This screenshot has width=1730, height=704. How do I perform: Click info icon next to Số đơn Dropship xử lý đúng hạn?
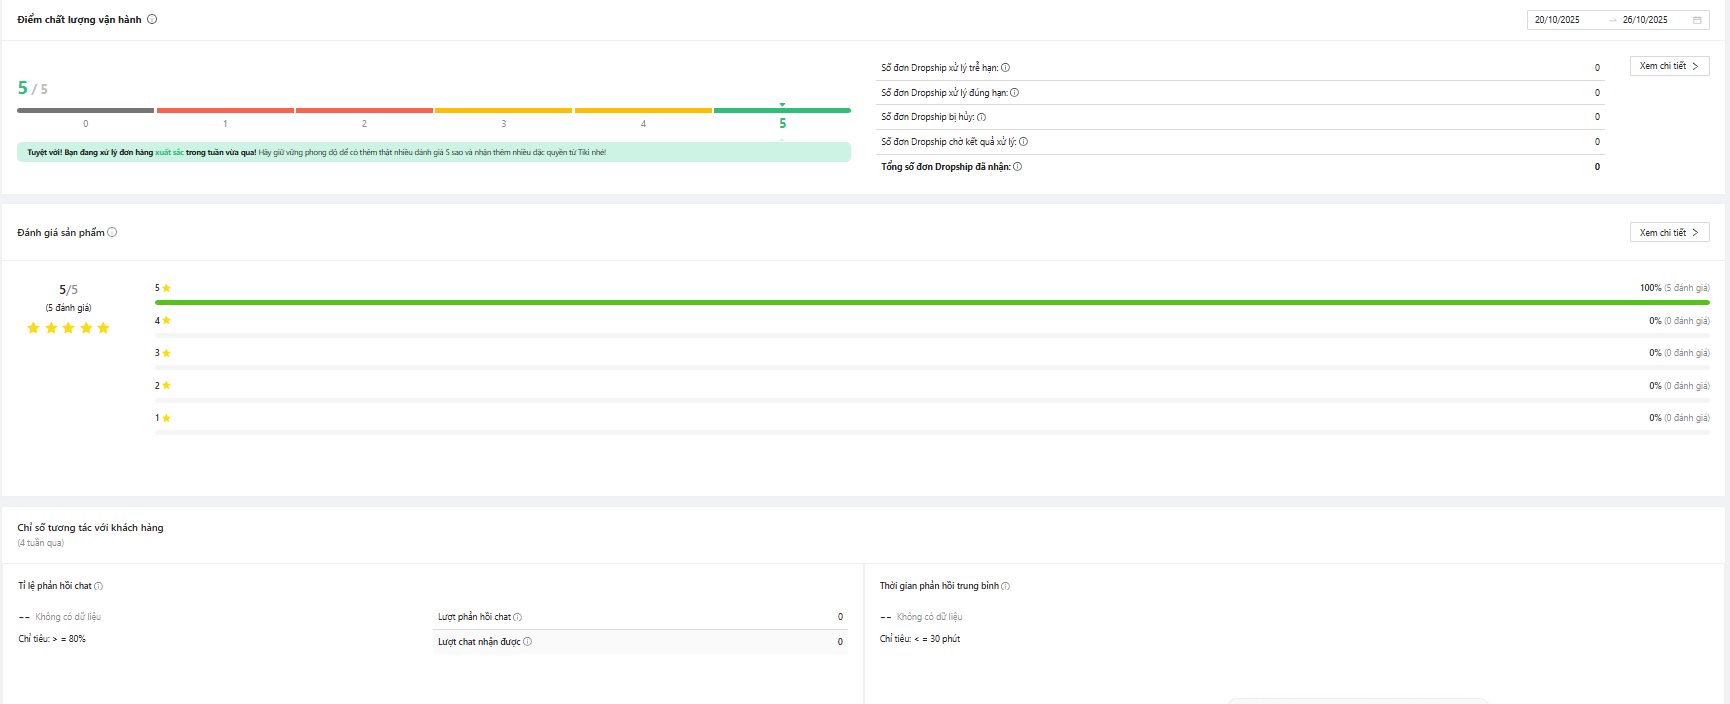[x=1014, y=93]
